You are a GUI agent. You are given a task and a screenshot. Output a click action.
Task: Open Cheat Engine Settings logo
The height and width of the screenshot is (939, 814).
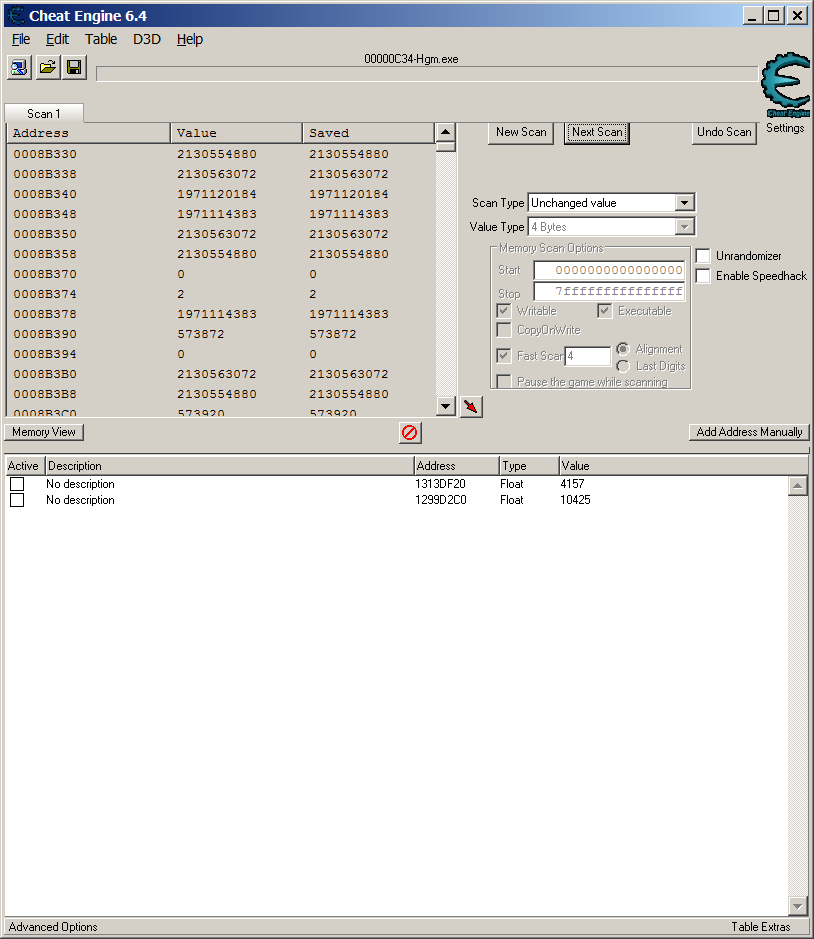[785, 87]
